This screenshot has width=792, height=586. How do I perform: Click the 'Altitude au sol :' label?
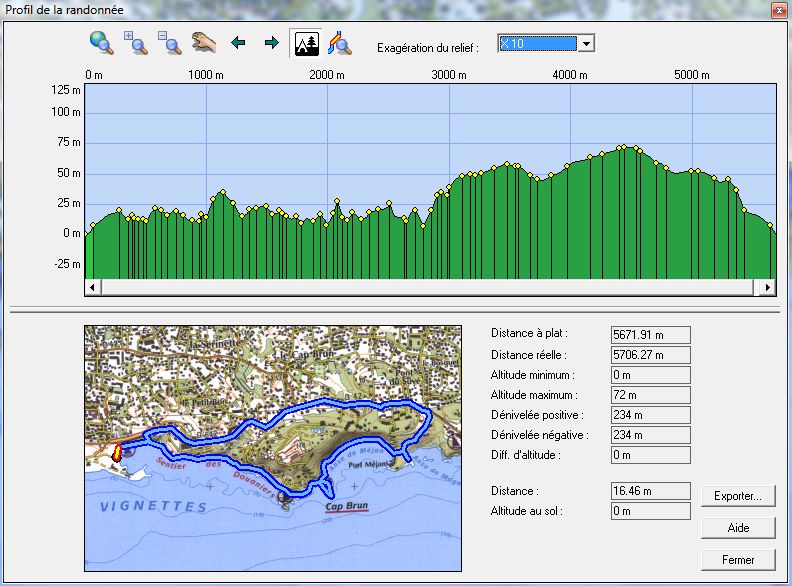(526, 511)
